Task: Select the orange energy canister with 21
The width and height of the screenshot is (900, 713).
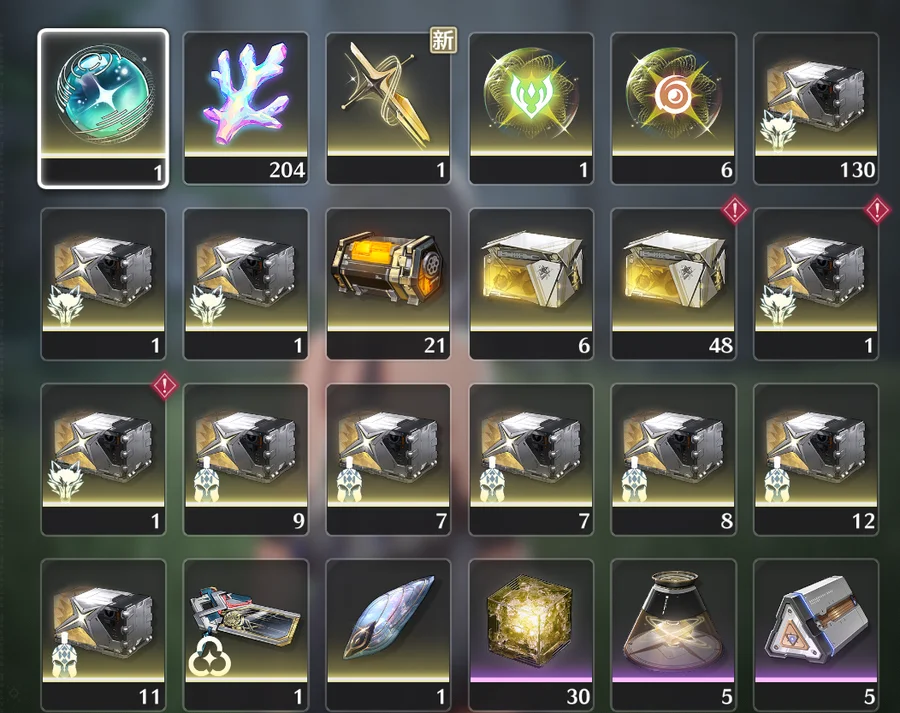Action: [x=388, y=284]
